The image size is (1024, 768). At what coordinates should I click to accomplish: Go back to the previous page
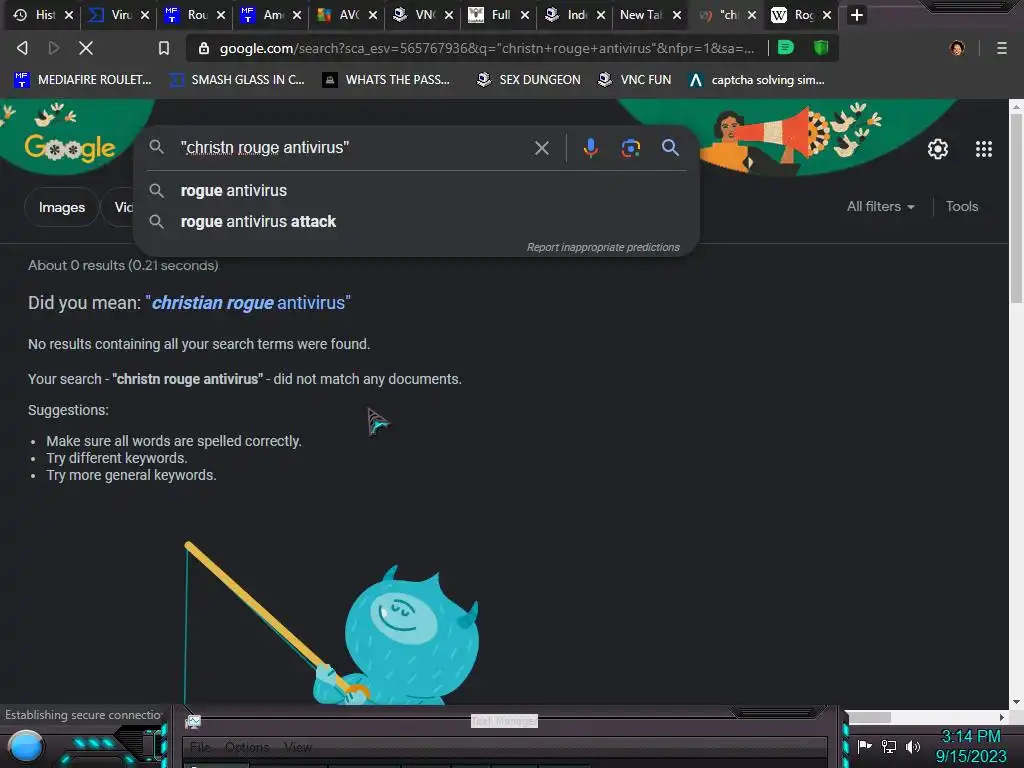pos(22,48)
